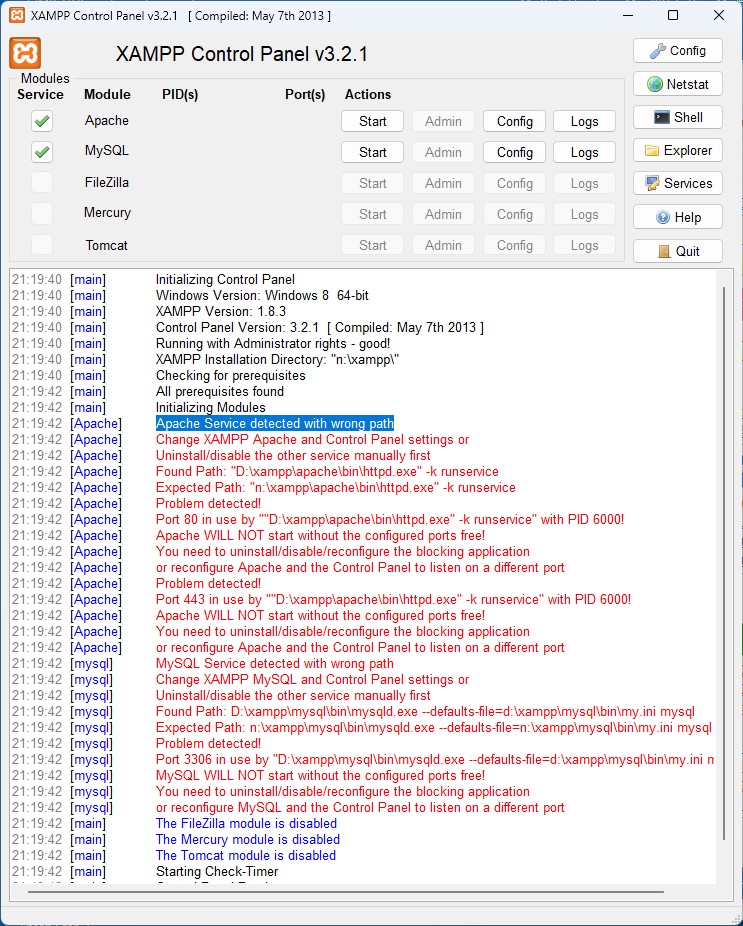Open Explorer via the folder icon

click(677, 151)
